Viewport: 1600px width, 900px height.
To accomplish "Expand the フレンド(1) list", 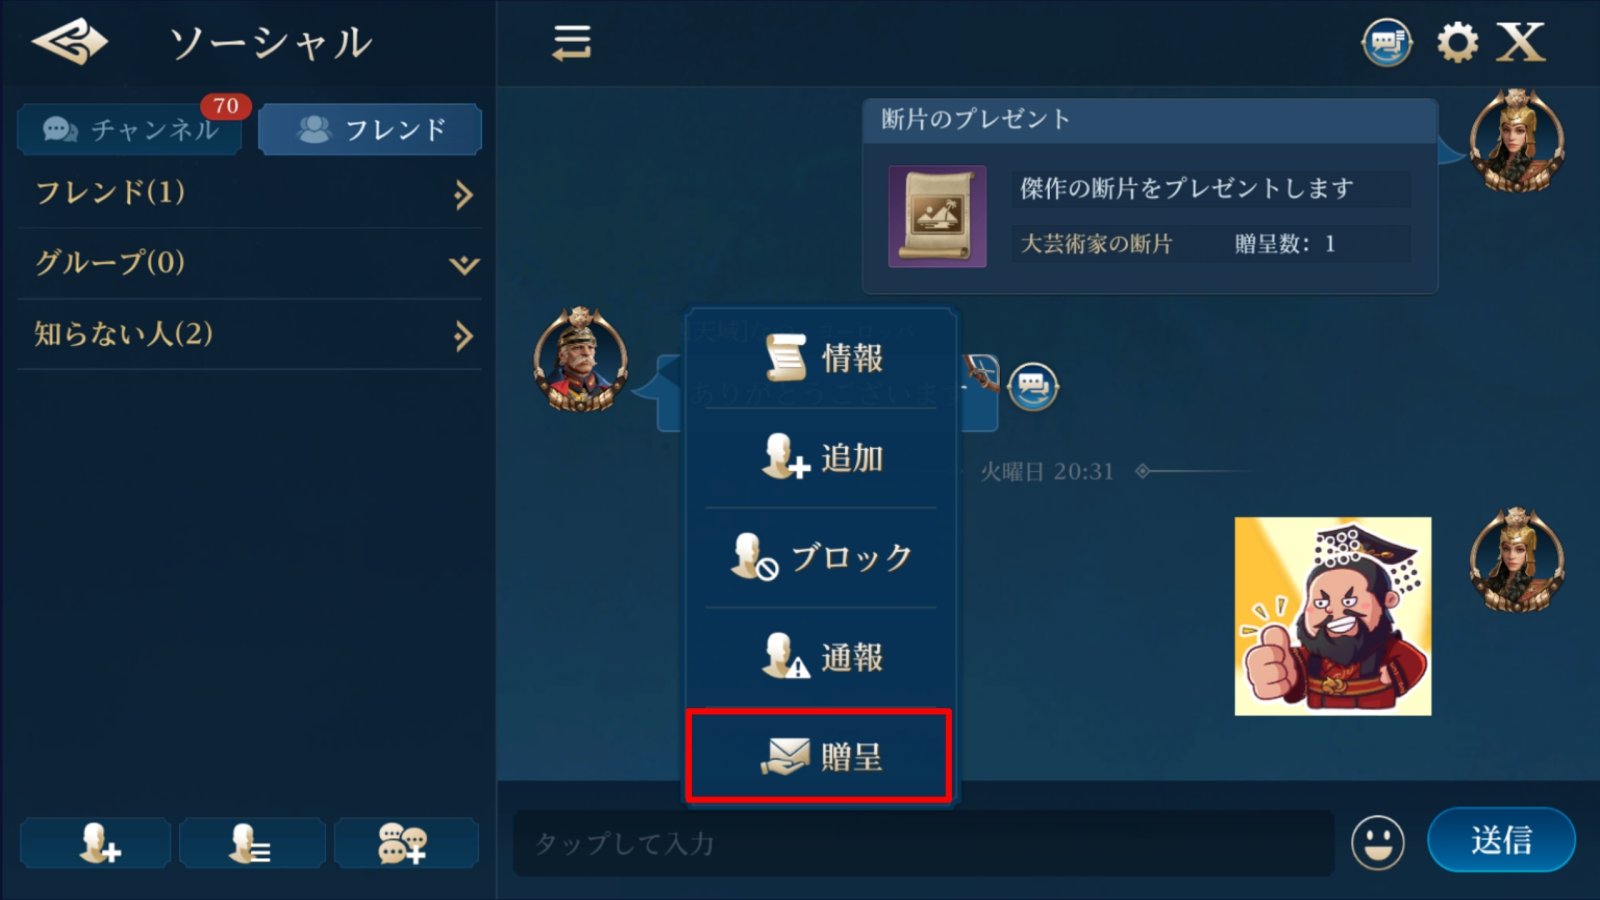I will 249,193.
